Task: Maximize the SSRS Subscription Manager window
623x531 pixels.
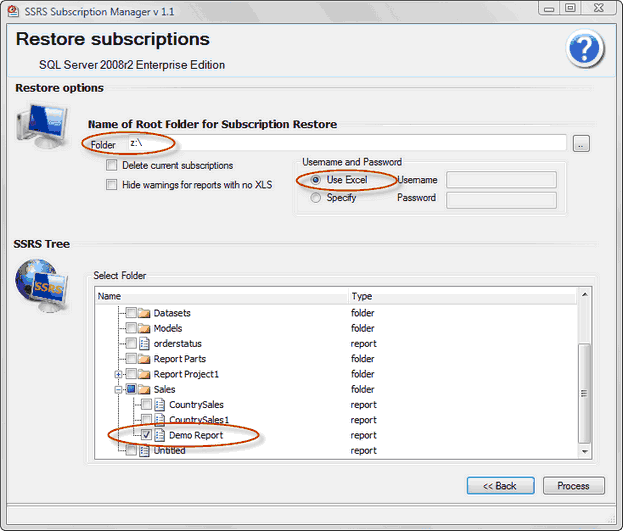Action: [x=570, y=8]
